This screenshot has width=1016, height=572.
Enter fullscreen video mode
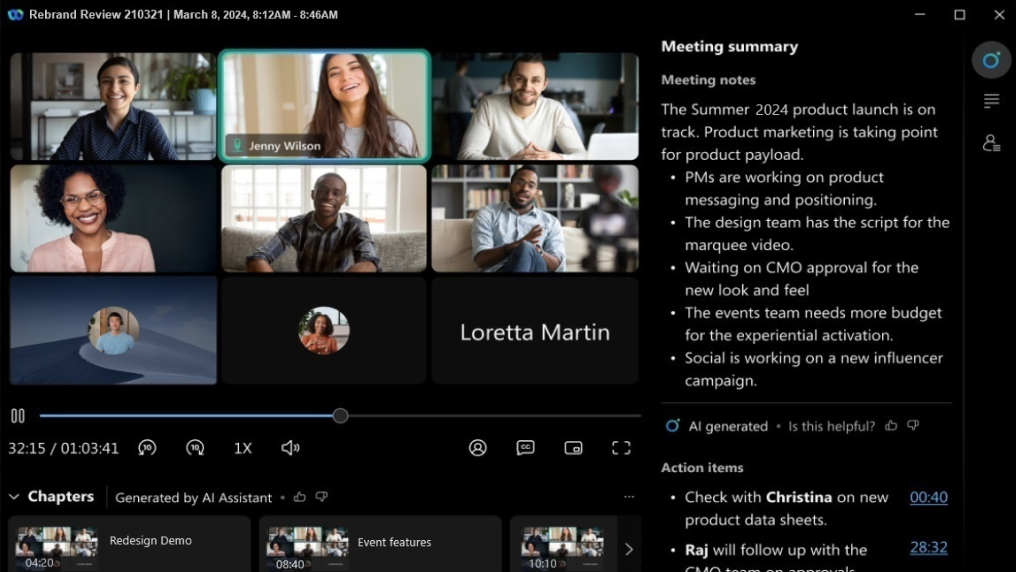[621, 448]
